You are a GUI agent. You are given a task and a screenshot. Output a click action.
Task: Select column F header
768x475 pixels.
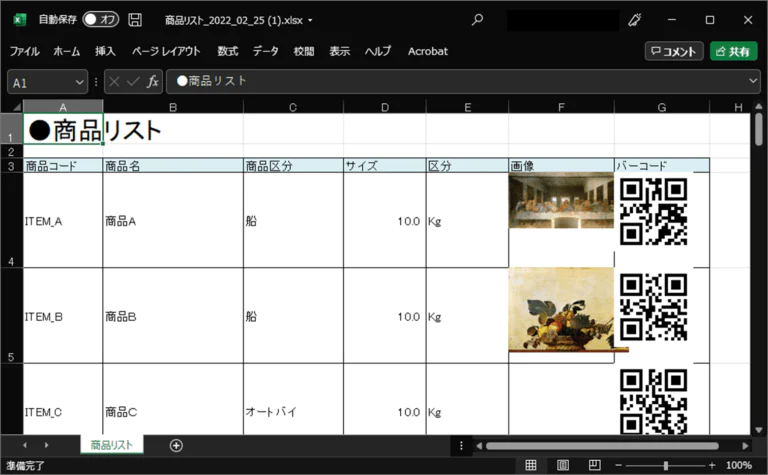561,107
